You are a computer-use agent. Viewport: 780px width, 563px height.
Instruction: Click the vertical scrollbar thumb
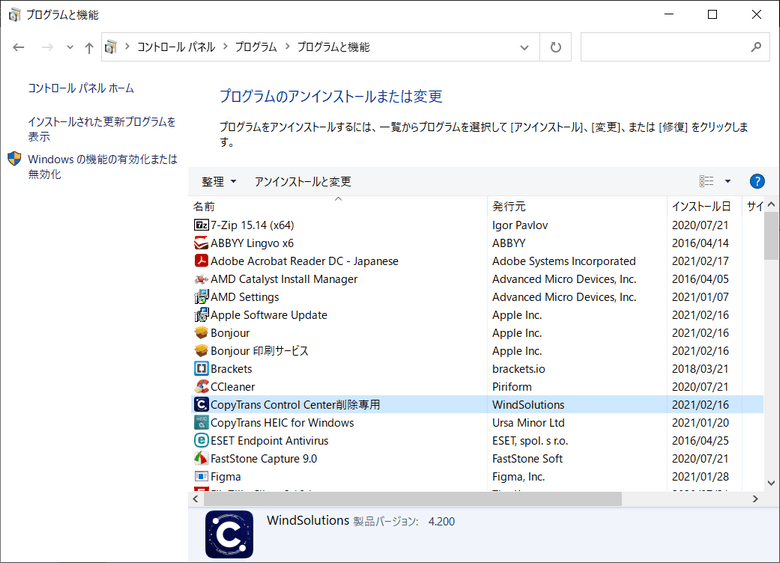(771, 235)
